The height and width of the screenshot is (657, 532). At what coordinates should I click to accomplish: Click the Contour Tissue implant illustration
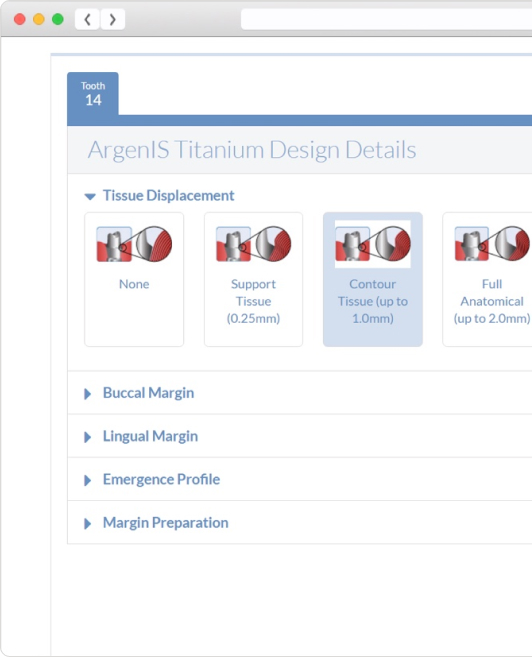(373, 244)
